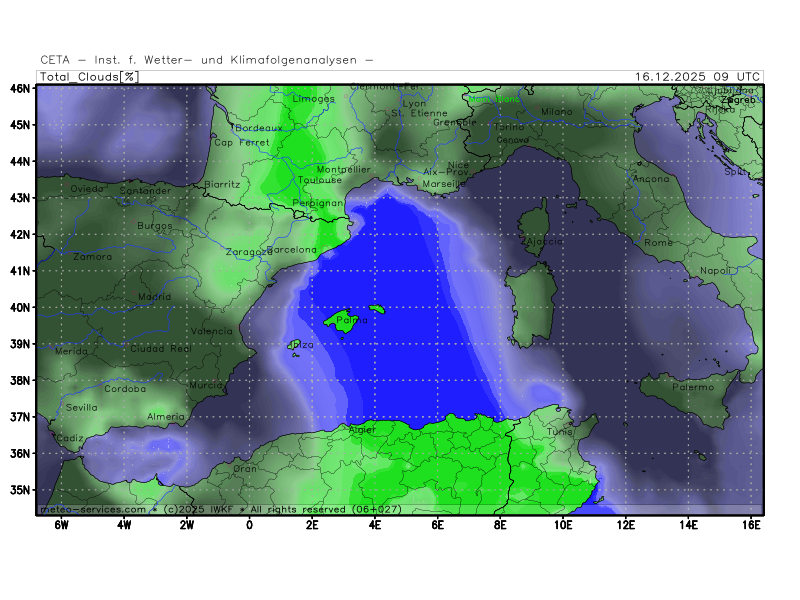
Task: Click the 10E longitude axis label
Action: coord(563,523)
